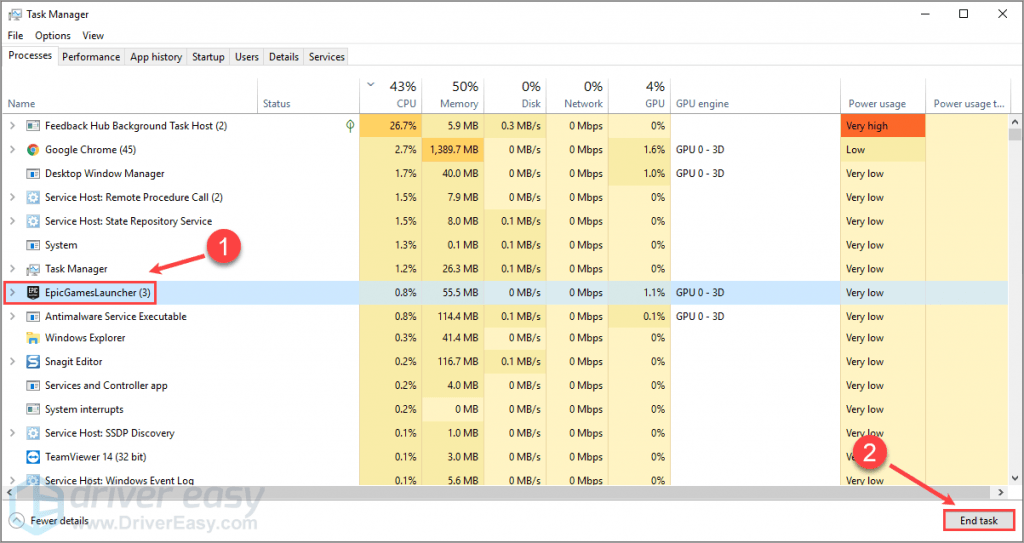The image size is (1024, 543).
Task: Sort by the CPU column header
Action: 391,95
